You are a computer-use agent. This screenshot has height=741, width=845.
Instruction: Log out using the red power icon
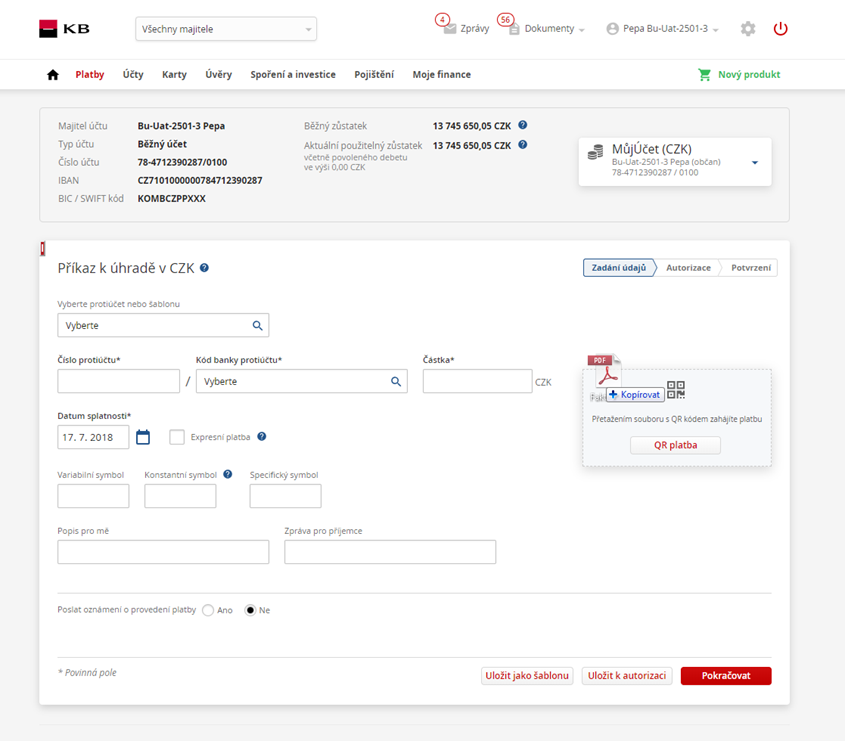(x=780, y=29)
